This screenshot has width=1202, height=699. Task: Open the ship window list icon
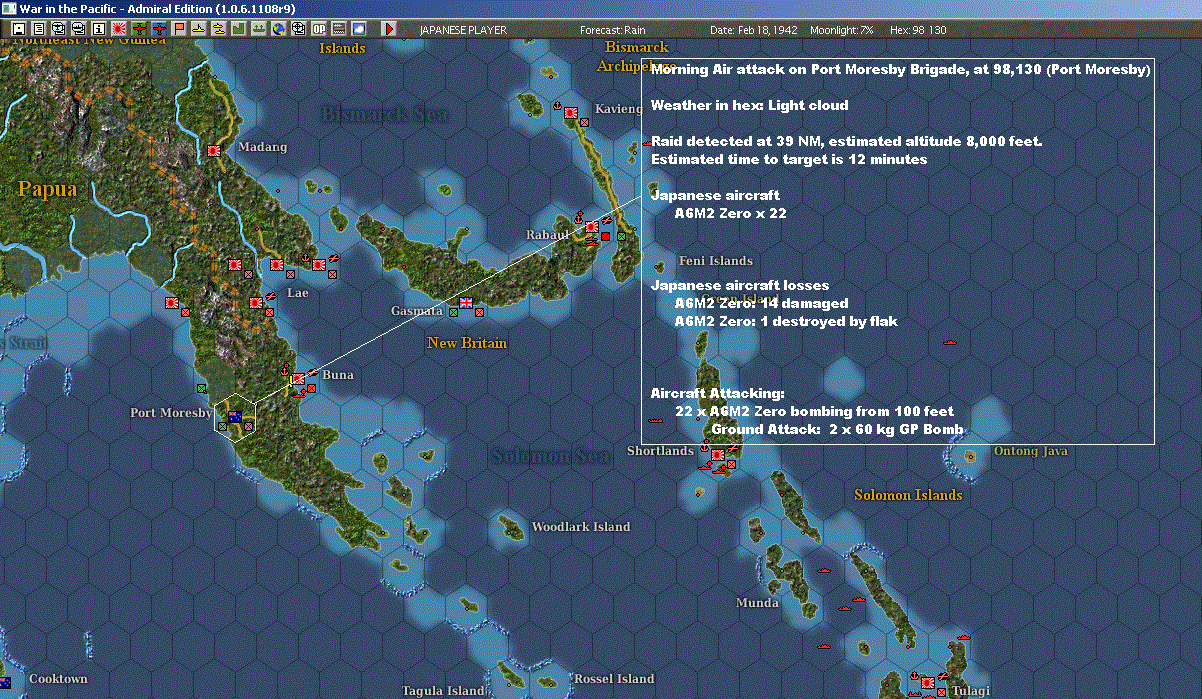coord(78,30)
